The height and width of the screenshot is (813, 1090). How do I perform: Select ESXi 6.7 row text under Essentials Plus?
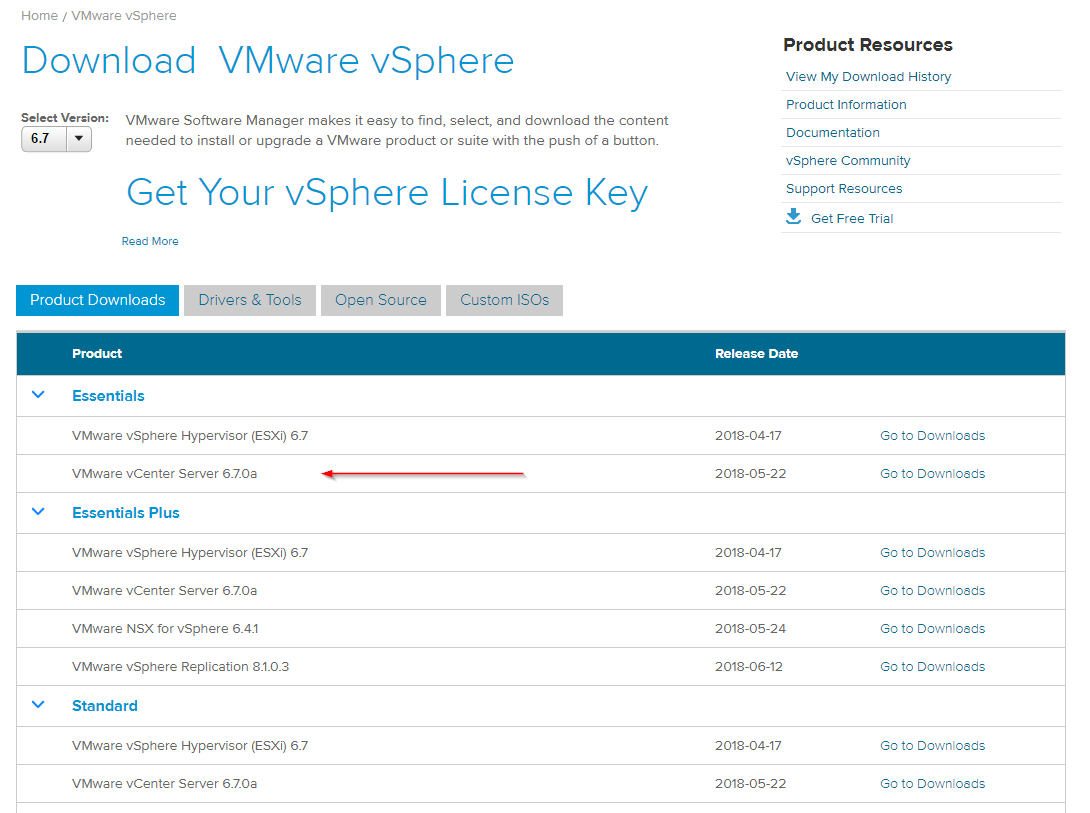pos(190,552)
